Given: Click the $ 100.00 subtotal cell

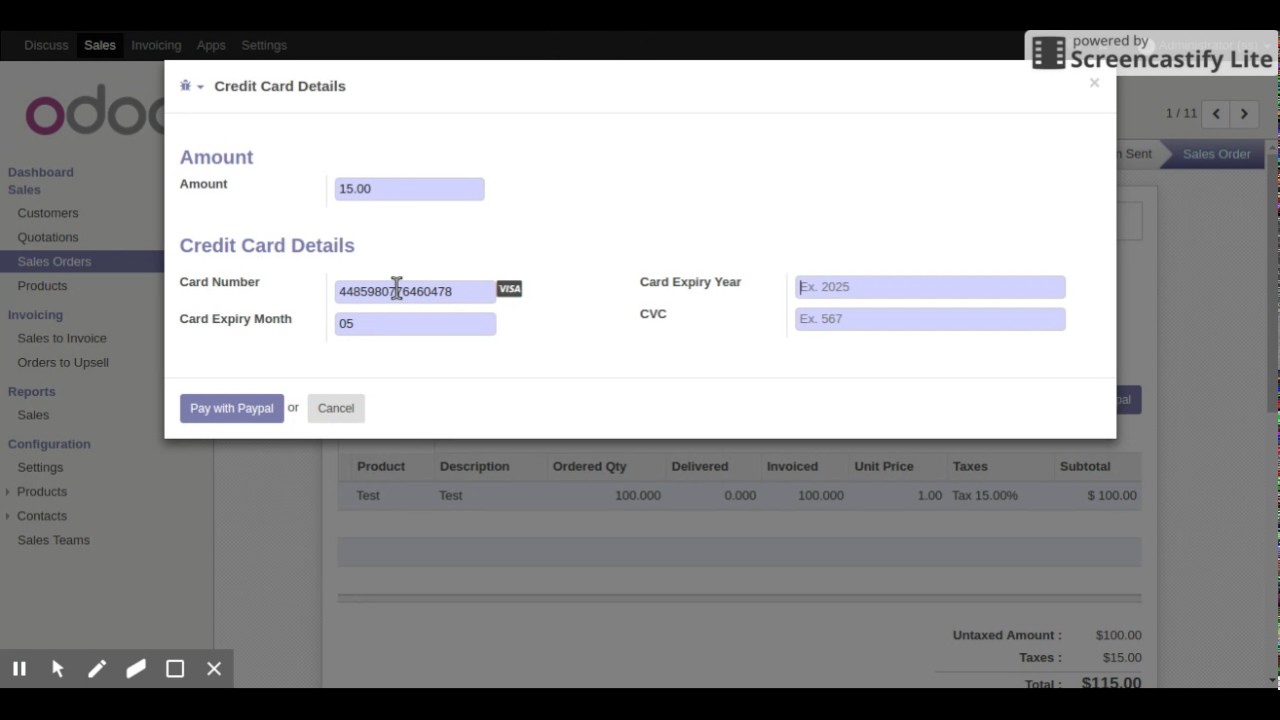Looking at the screenshot, I should 1112,495.
